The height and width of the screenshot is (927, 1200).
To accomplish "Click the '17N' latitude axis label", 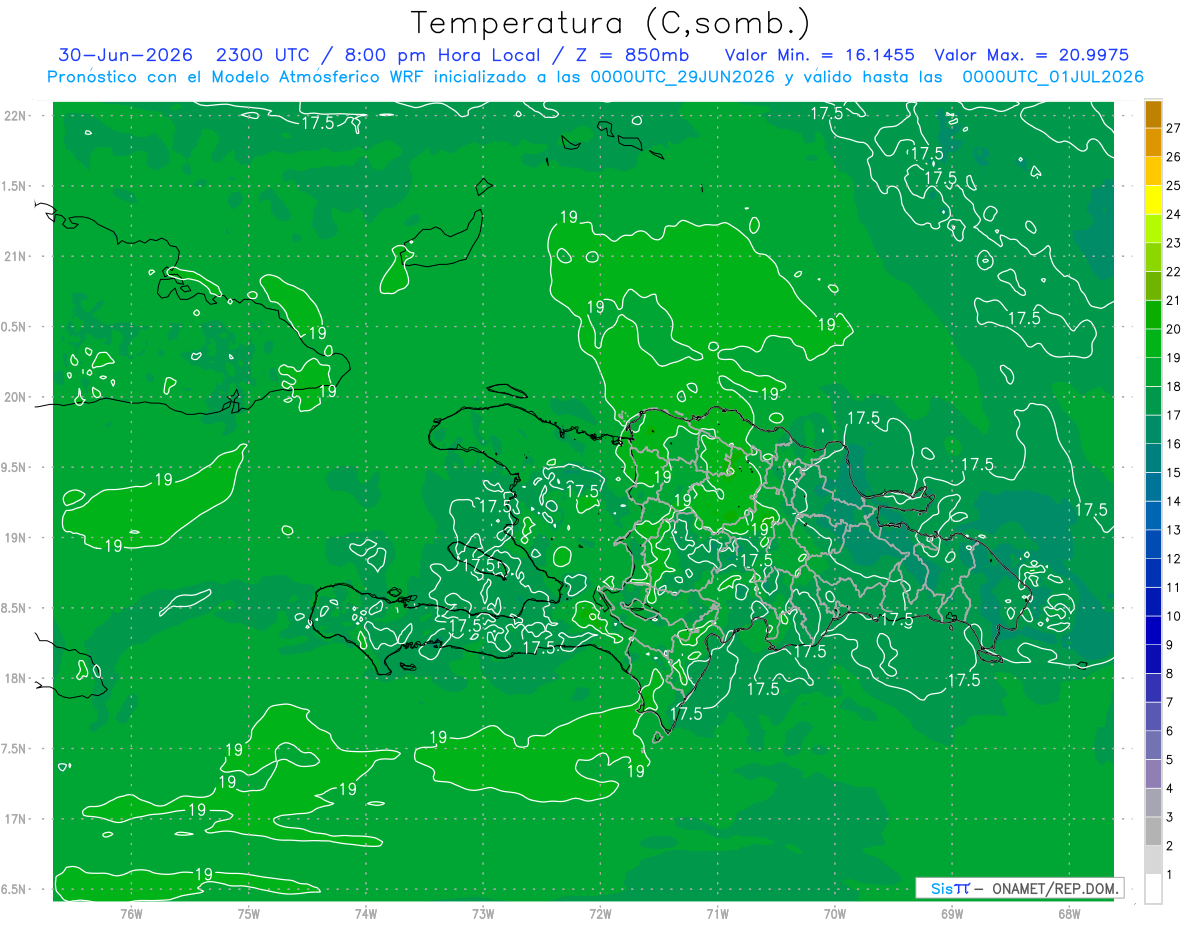I will [15, 819].
